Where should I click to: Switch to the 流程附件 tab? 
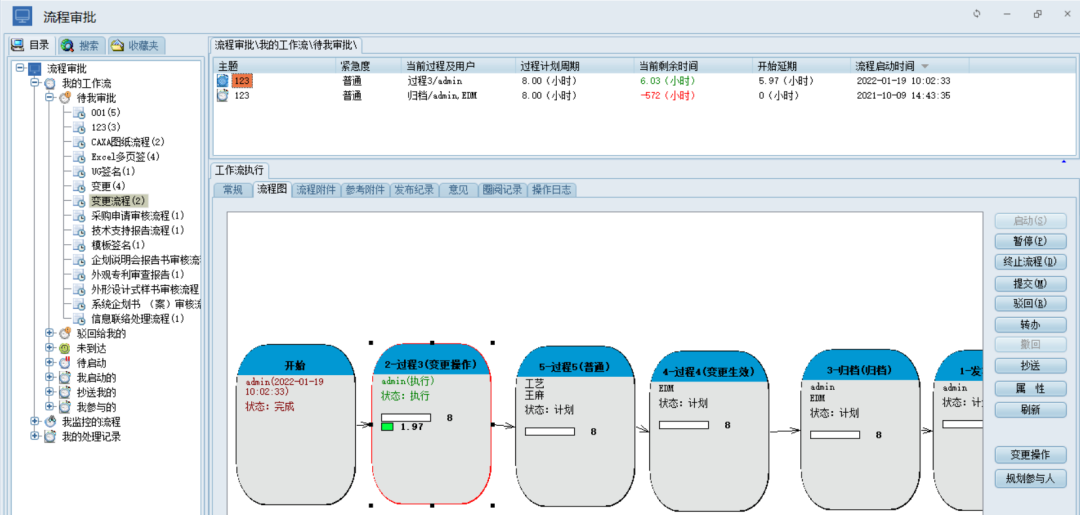[316, 189]
